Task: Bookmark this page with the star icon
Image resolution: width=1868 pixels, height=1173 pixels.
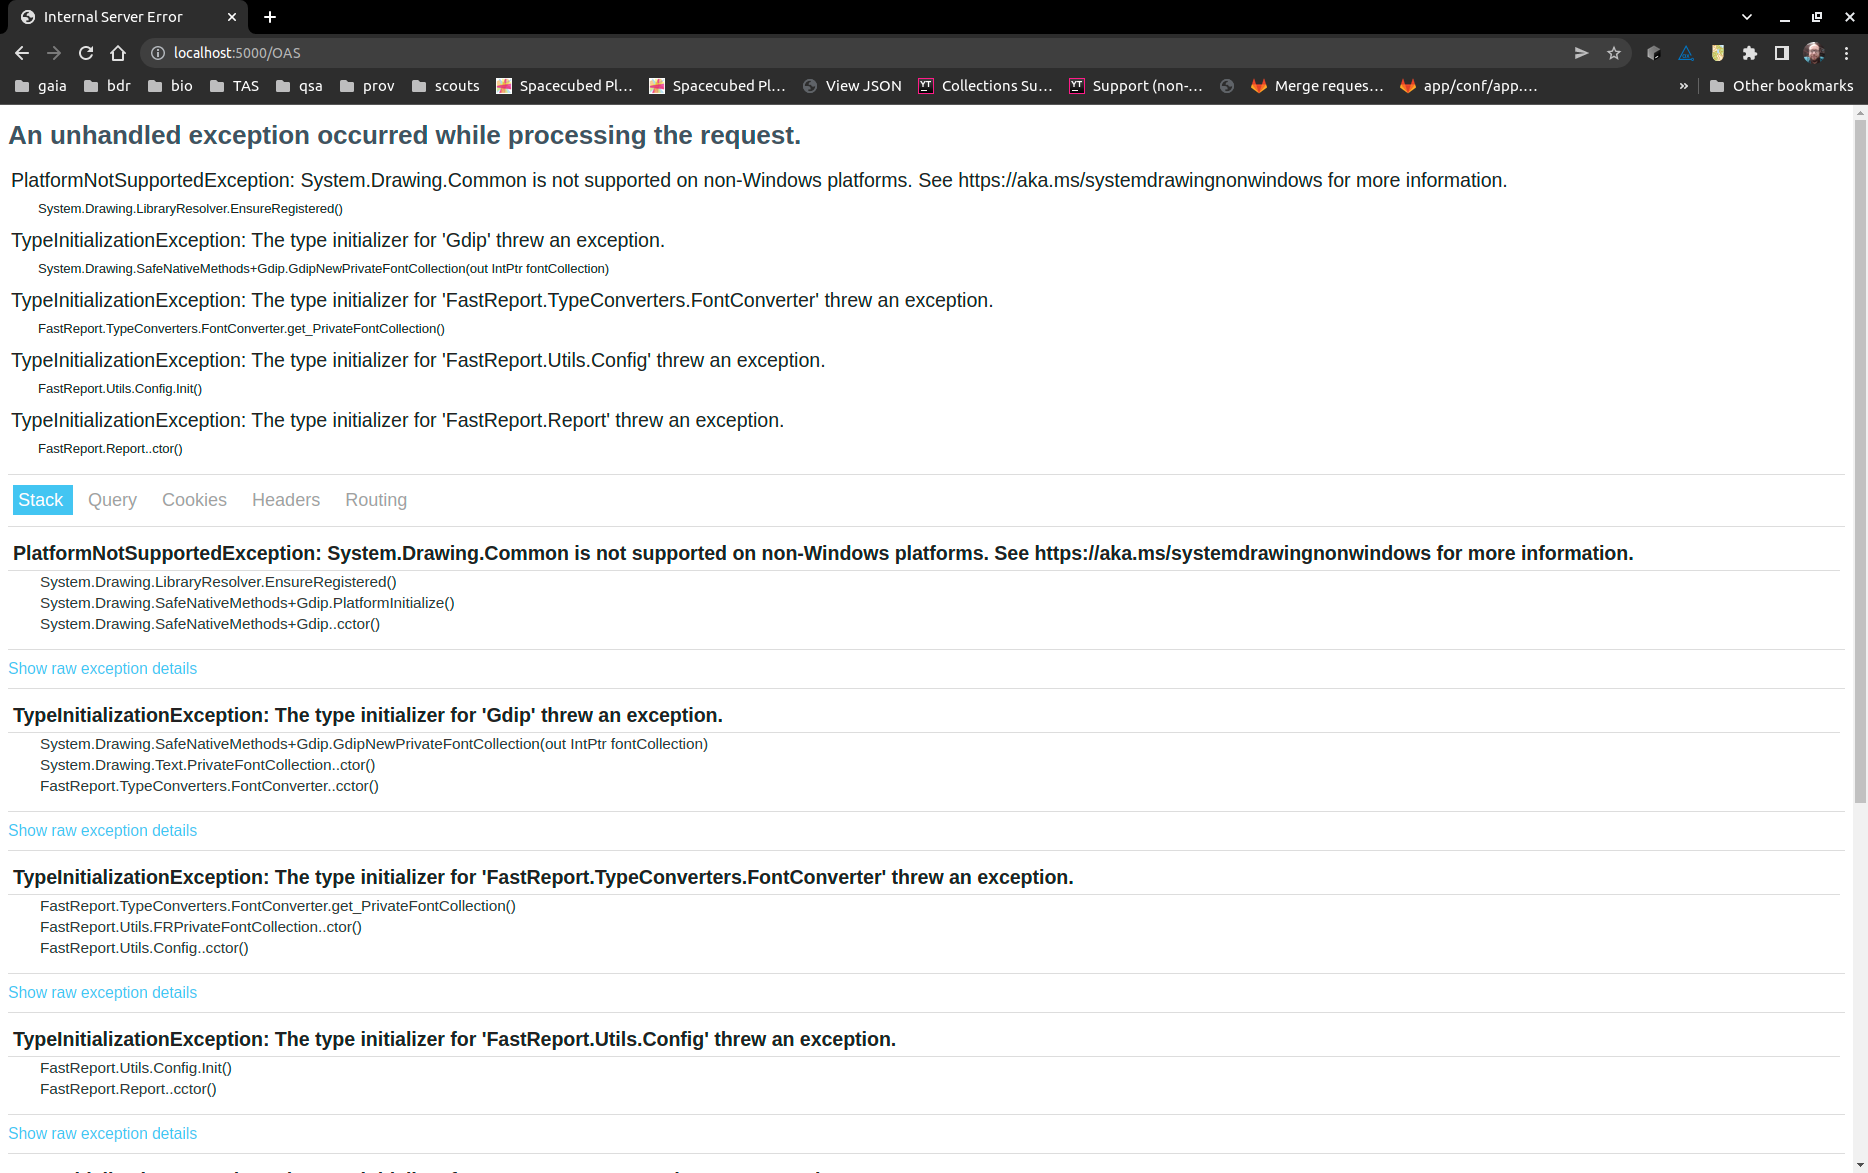Action: click(x=1614, y=53)
